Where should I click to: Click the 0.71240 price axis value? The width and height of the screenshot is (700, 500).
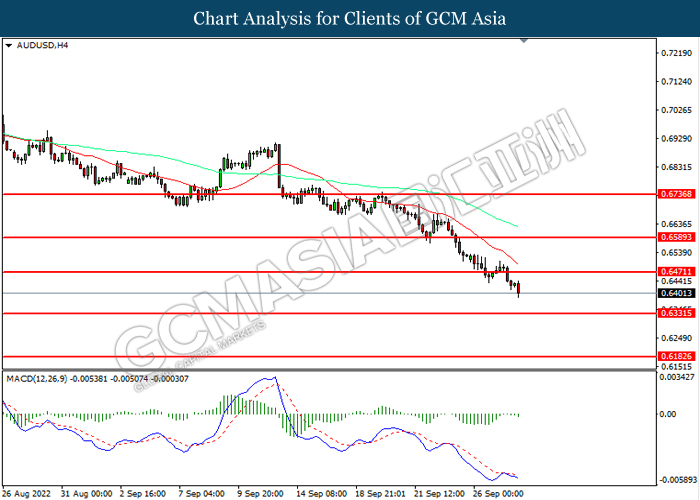677,82
